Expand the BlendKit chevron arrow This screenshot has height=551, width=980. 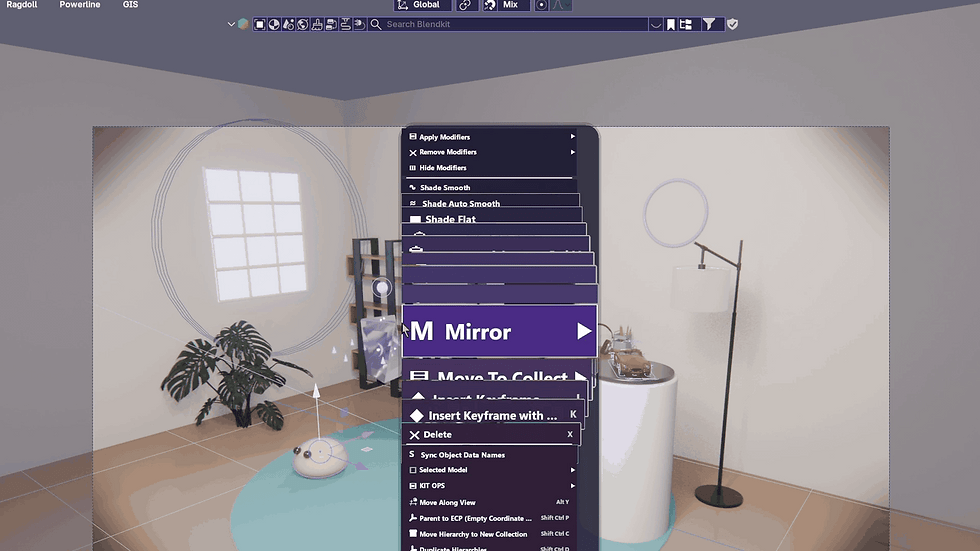[231, 24]
